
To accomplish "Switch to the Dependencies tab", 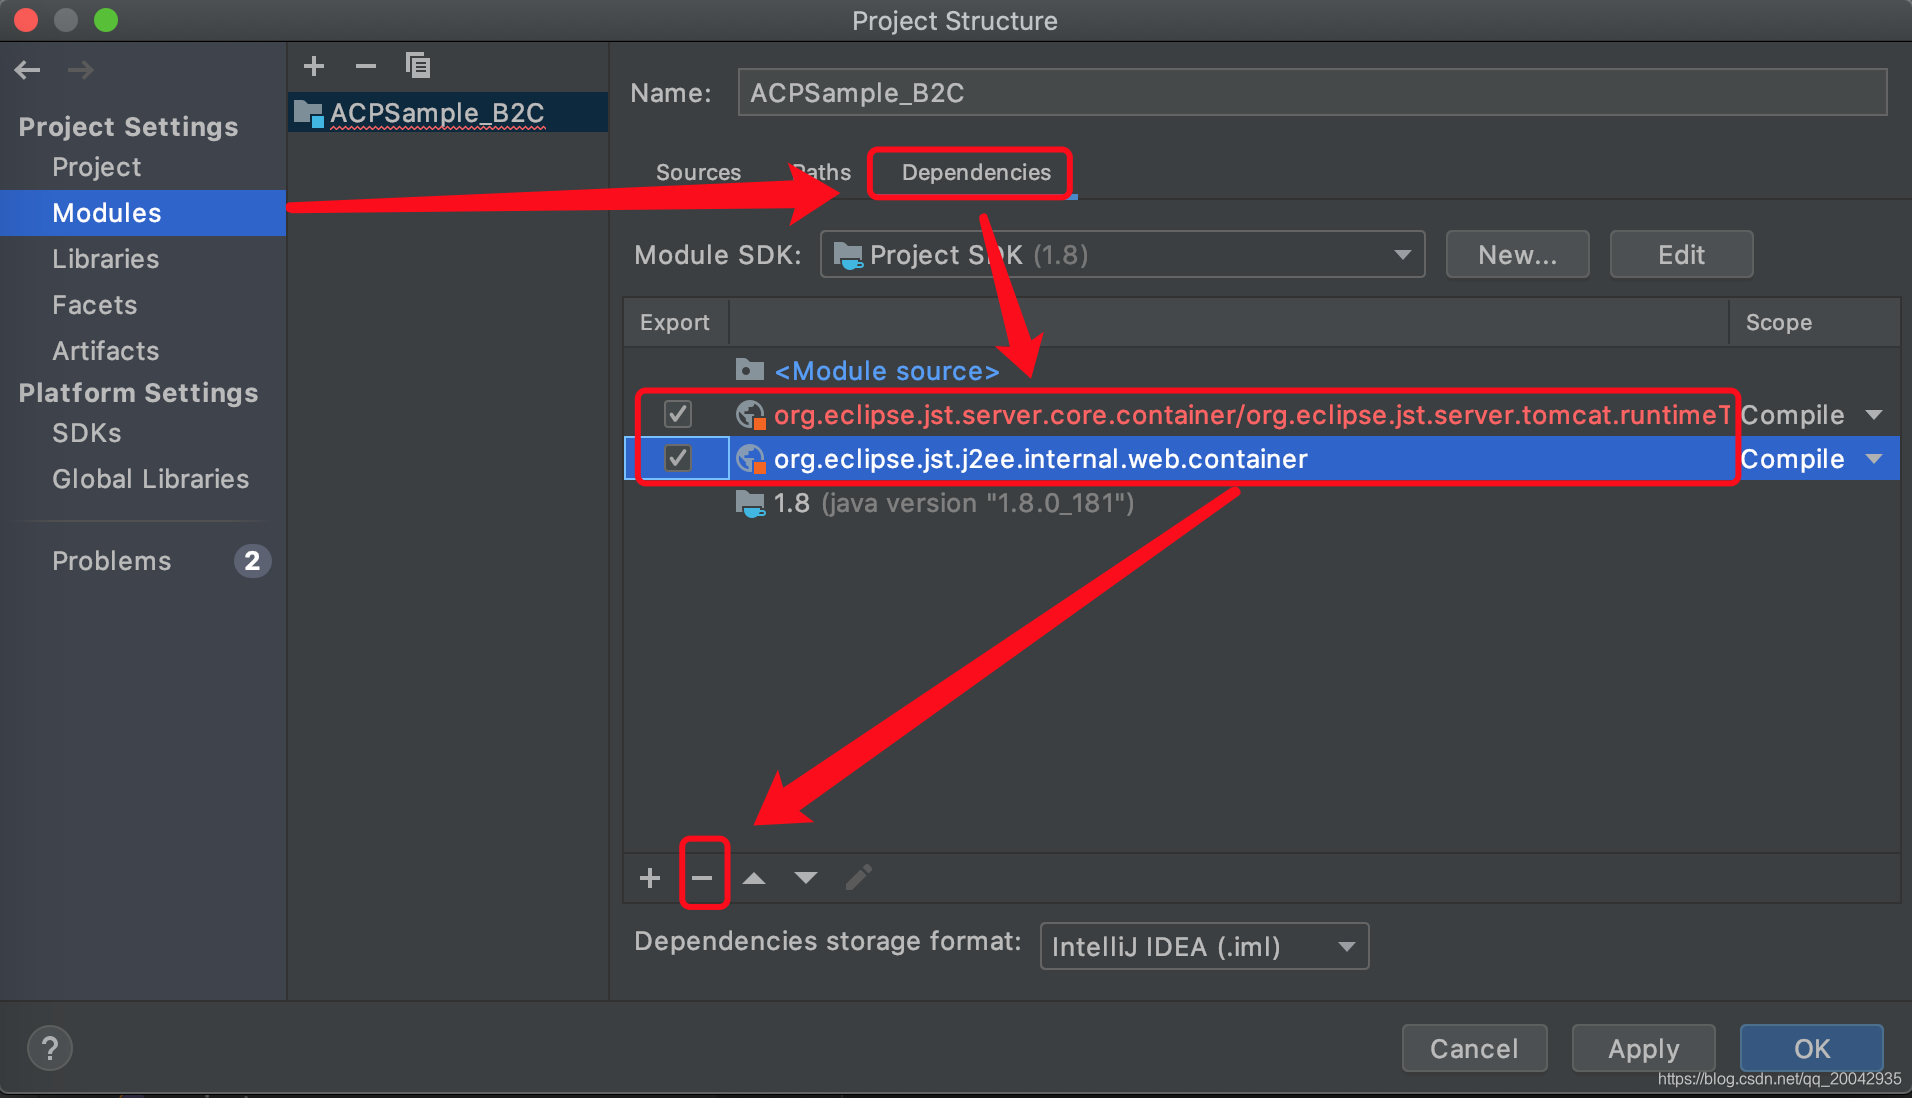I will tap(976, 172).
